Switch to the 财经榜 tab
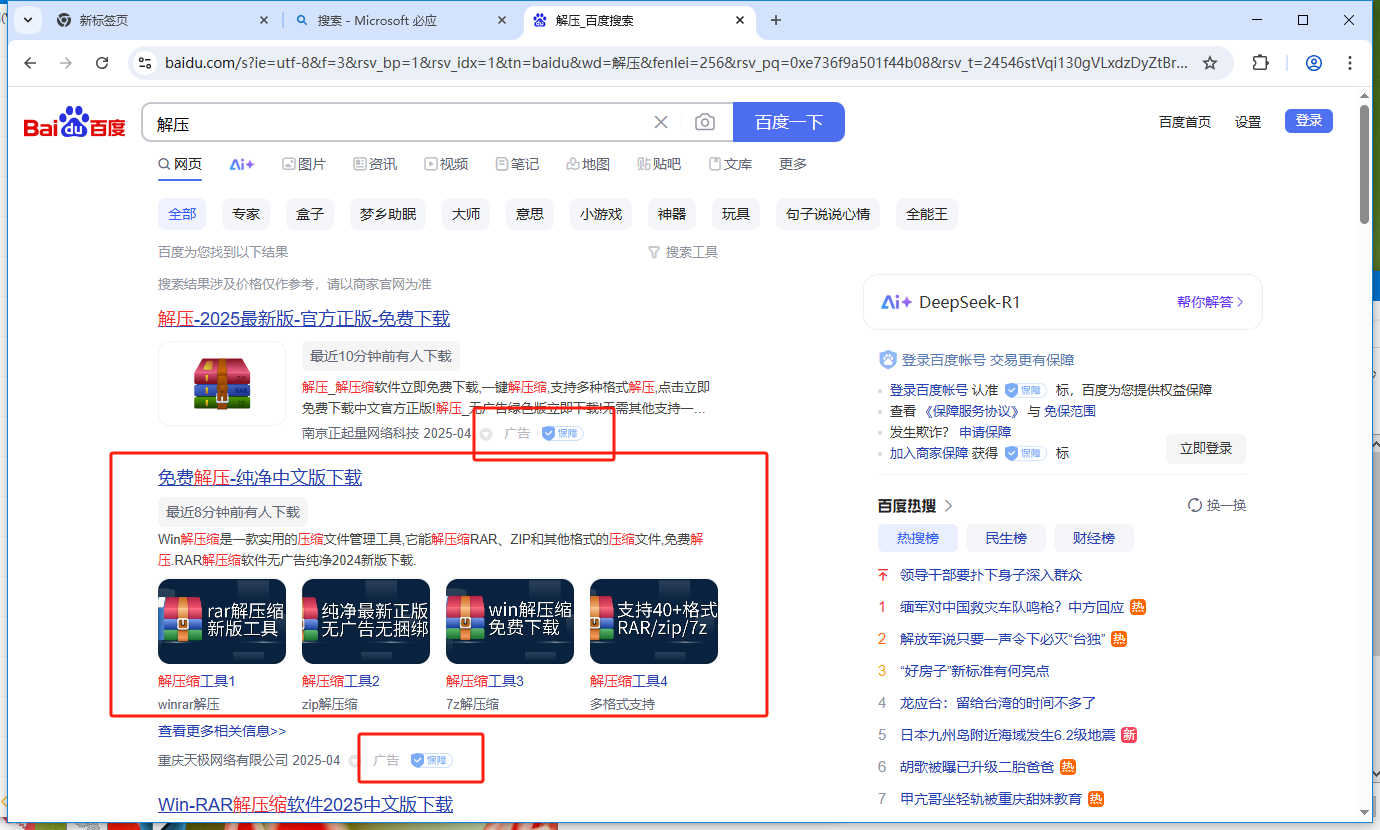The image size is (1380, 830). pyautogui.click(x=1093, y=538)
